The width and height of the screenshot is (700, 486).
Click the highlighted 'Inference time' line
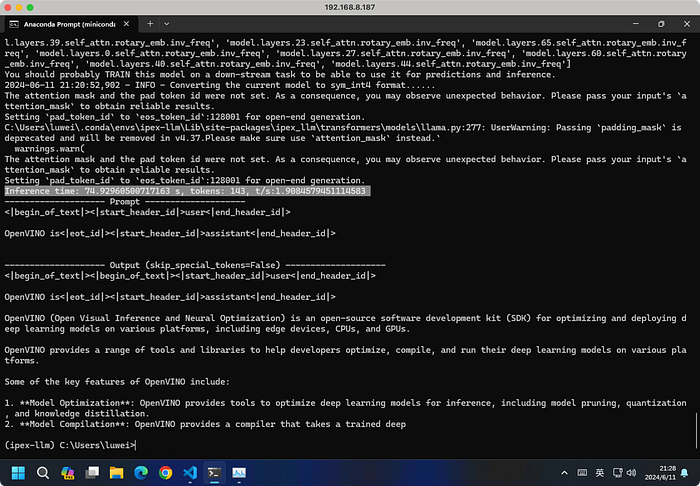click(187, 191)
